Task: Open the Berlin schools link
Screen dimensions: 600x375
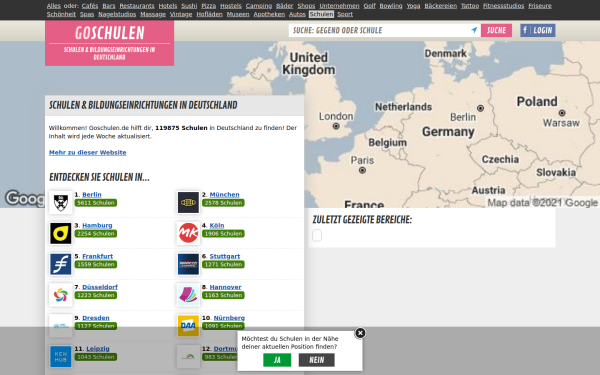Action: pos(92,194)
